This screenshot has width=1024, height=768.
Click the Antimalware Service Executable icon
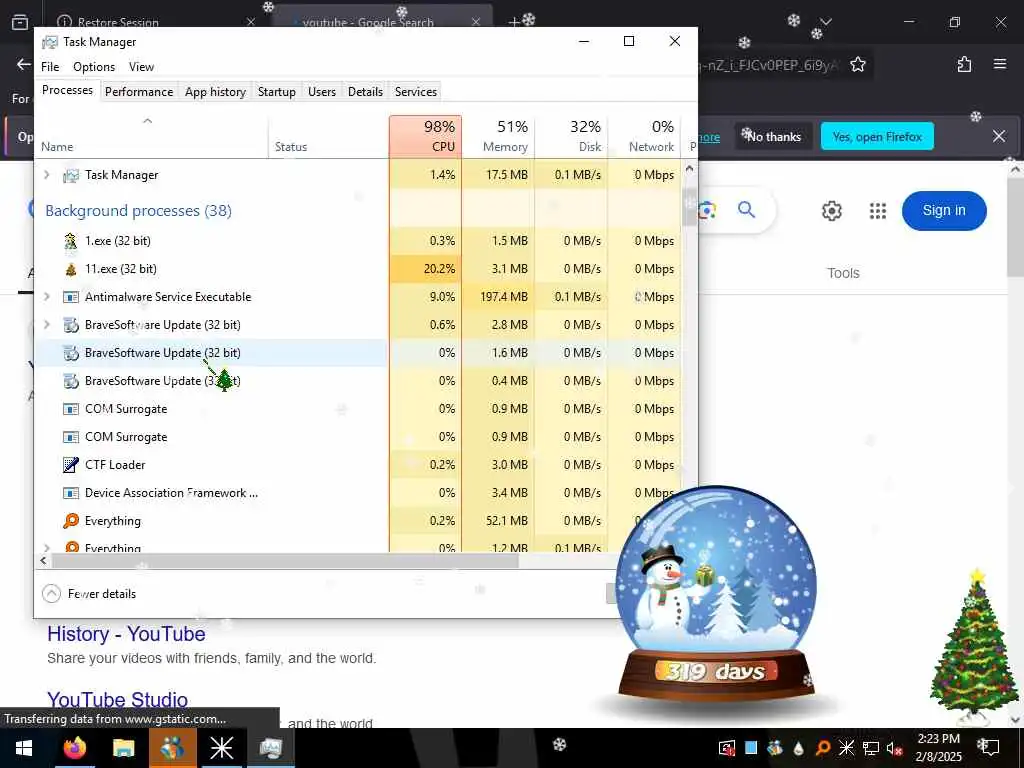71,297
